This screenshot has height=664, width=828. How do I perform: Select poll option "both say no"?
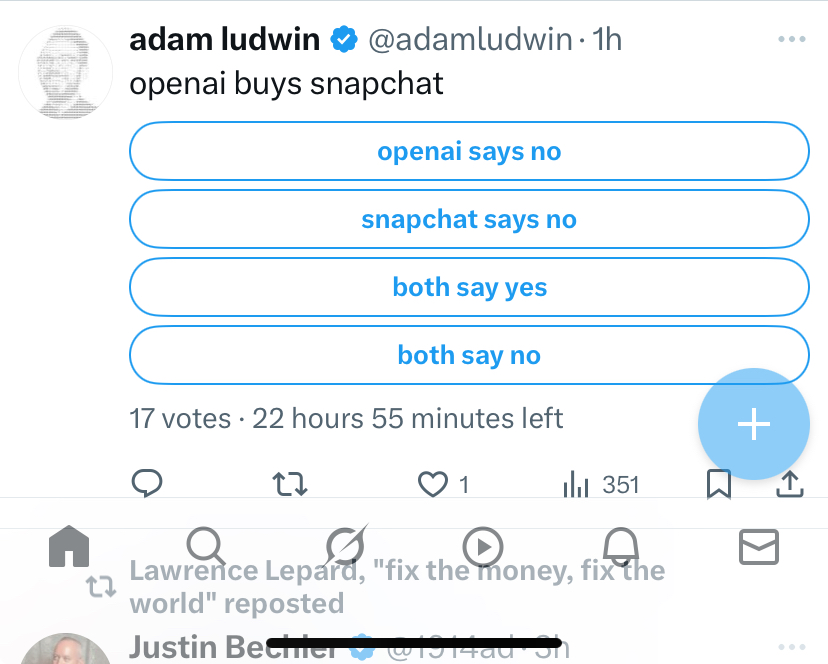[x=469, y=356]
